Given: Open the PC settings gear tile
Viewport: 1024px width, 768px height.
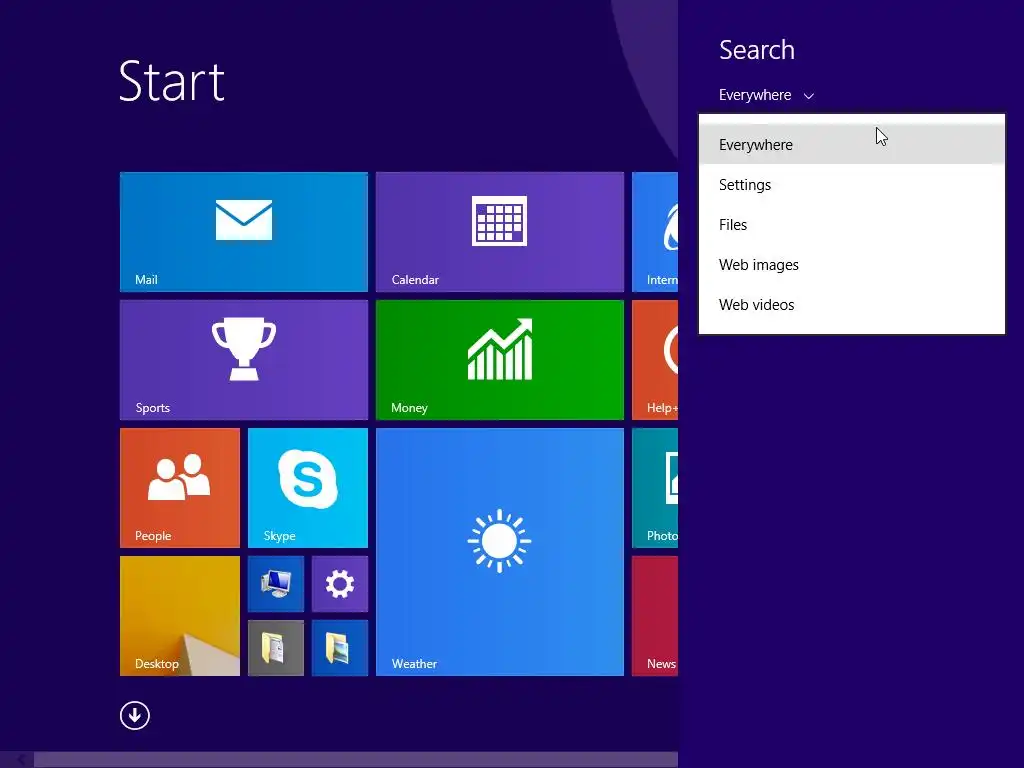Looking at the screenshot, I should click(340, 584).
